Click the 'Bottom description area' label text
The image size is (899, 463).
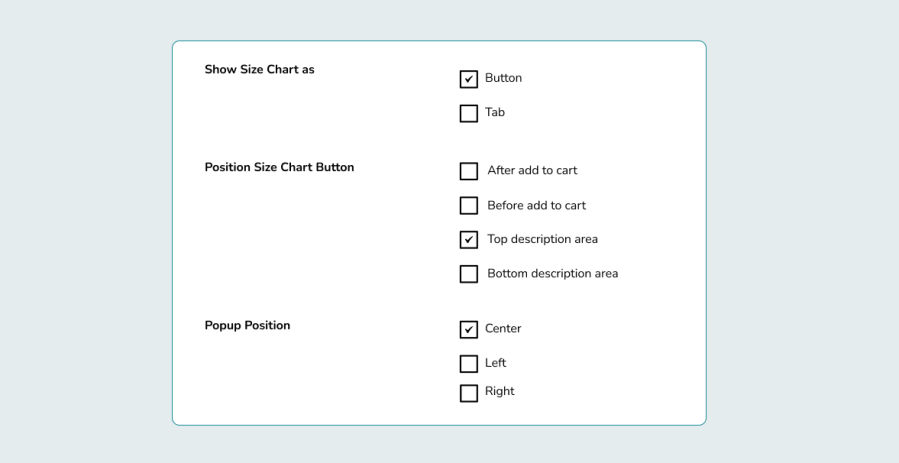(552, 273)
